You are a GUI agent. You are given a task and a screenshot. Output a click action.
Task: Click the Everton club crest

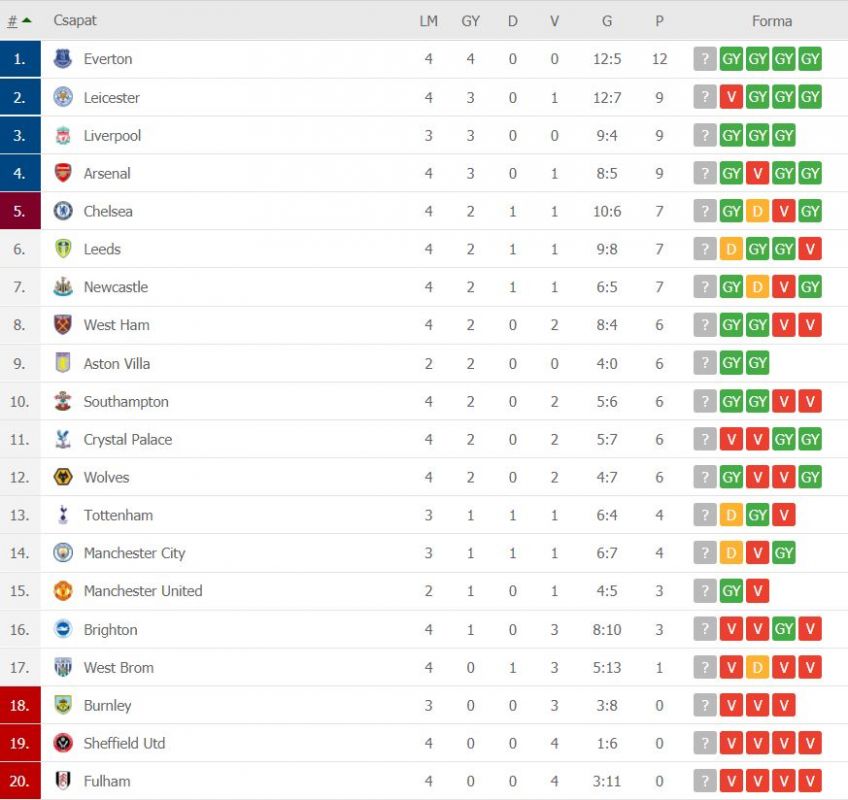[63, 58]
